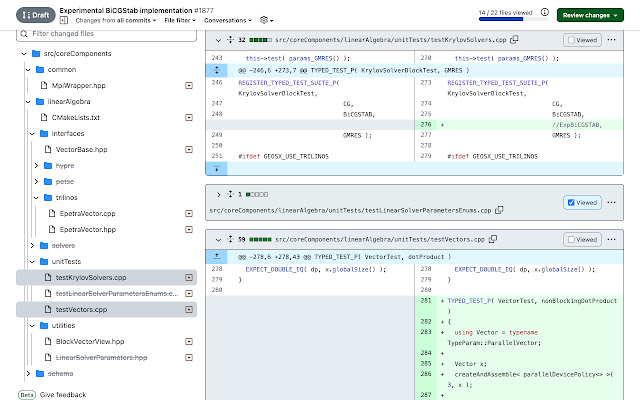Toggle the file tree sidebar icon
This screenshot has height=400, width=640.
(64, 20)
